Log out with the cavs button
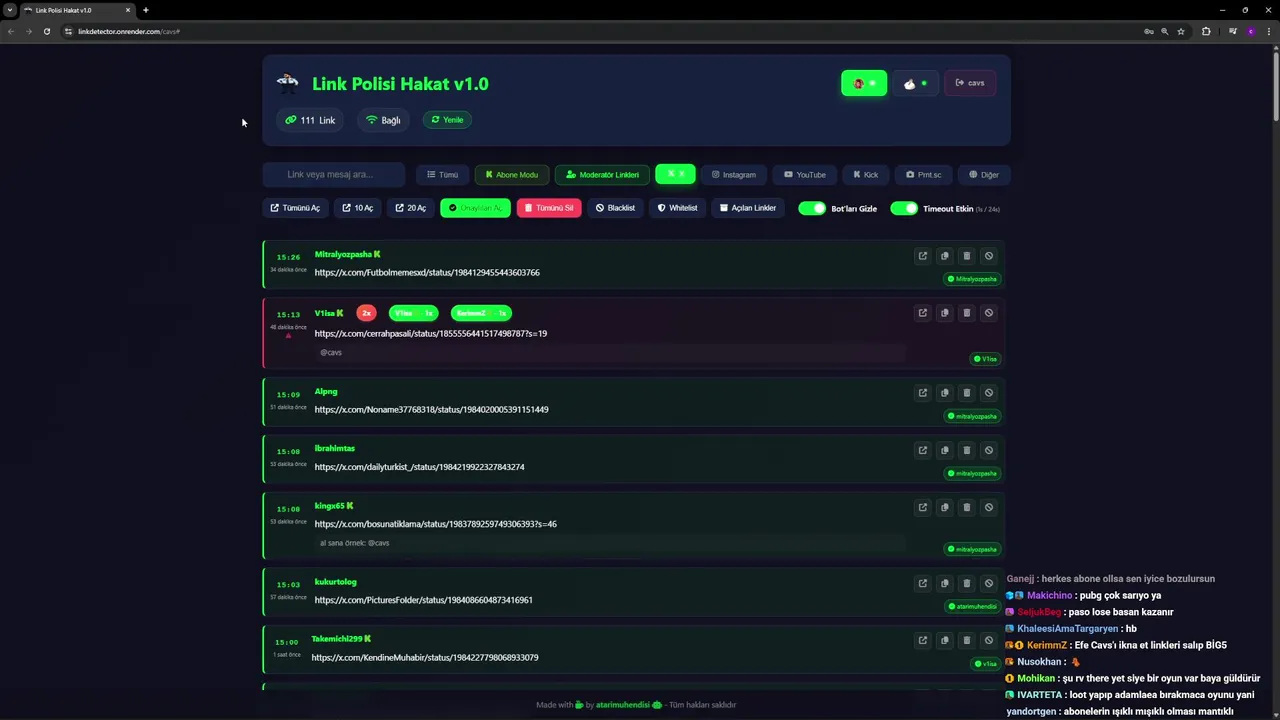The height and width of the screenshot is (720, 1280). pos(970,83)
